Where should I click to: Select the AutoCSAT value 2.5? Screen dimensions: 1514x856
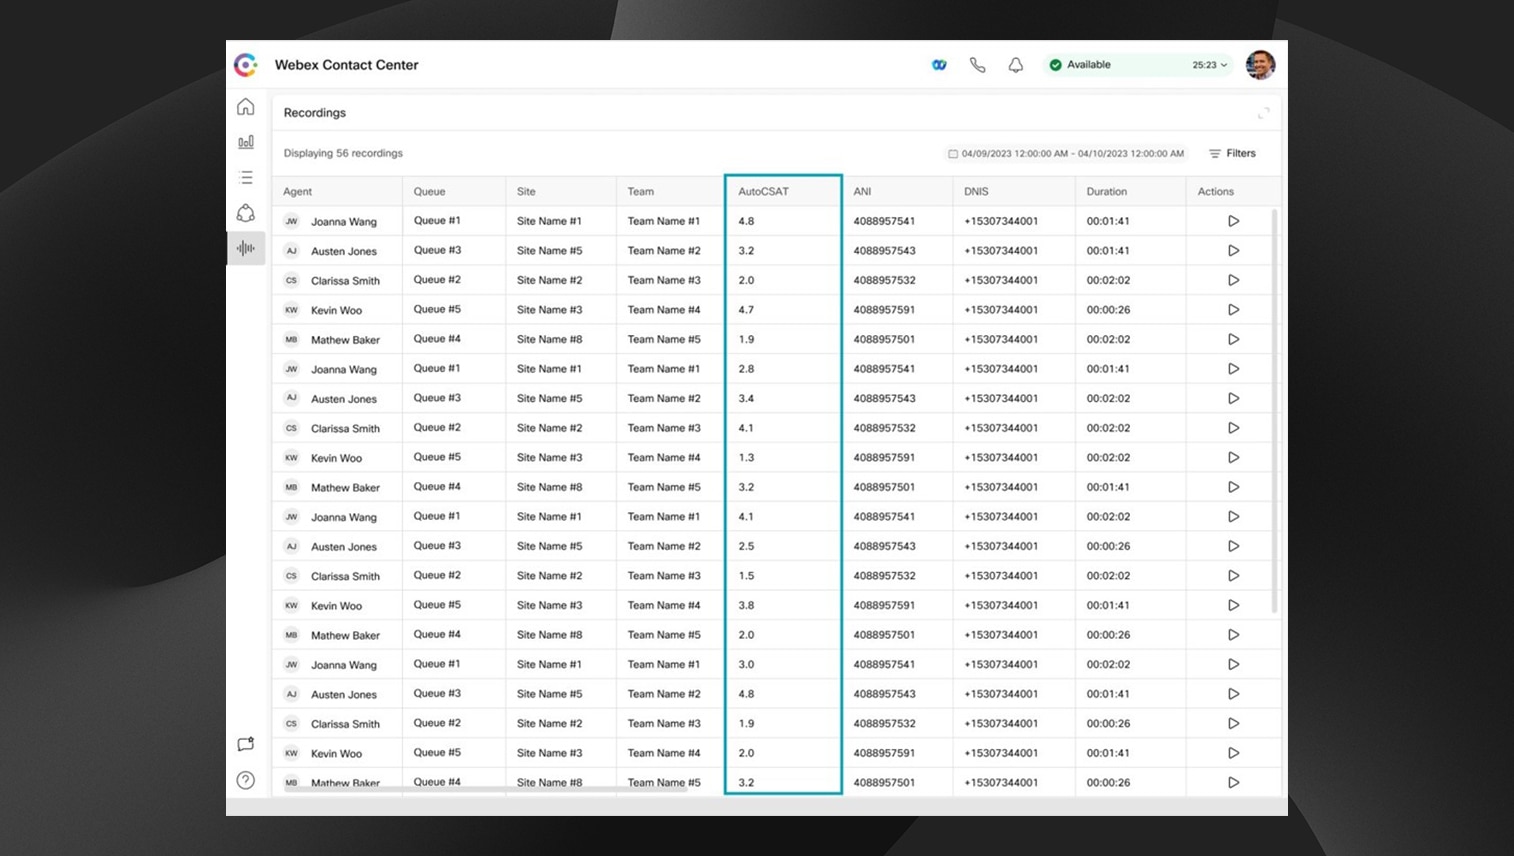tap(746, 547)
